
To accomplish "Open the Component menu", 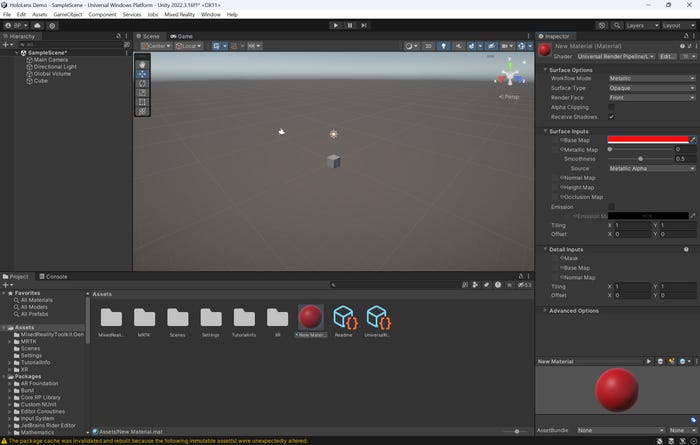I will coord(102,14).
